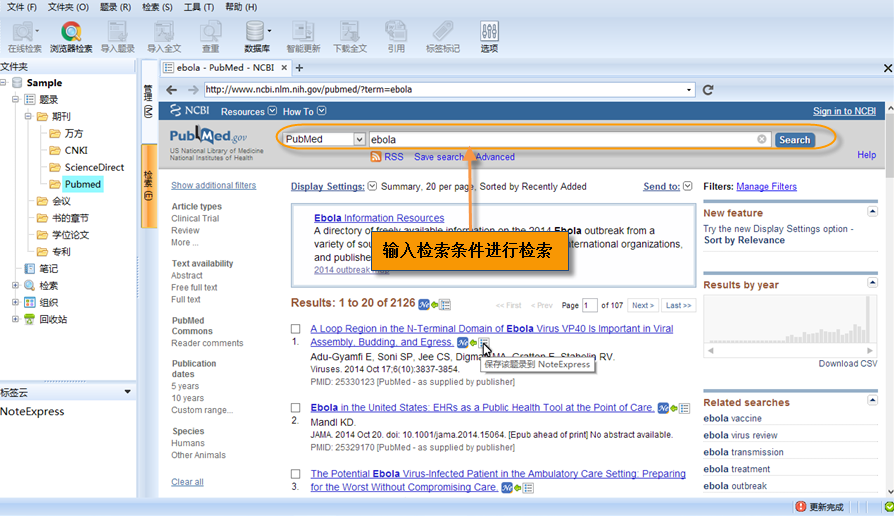894x516 pixels.
Task: Click the blue Search button
Action: [x=794, y=140]
